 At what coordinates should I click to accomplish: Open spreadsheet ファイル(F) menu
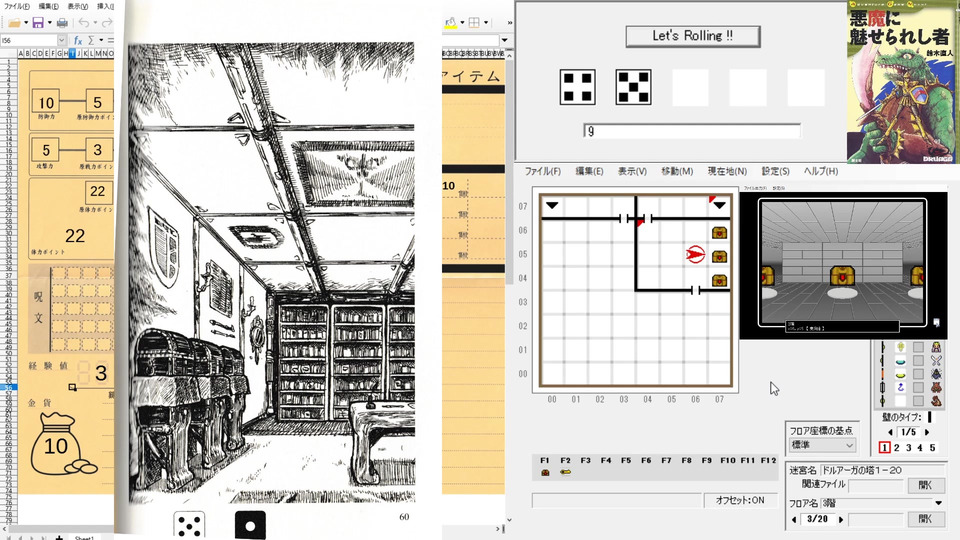(x=17, y=6)
